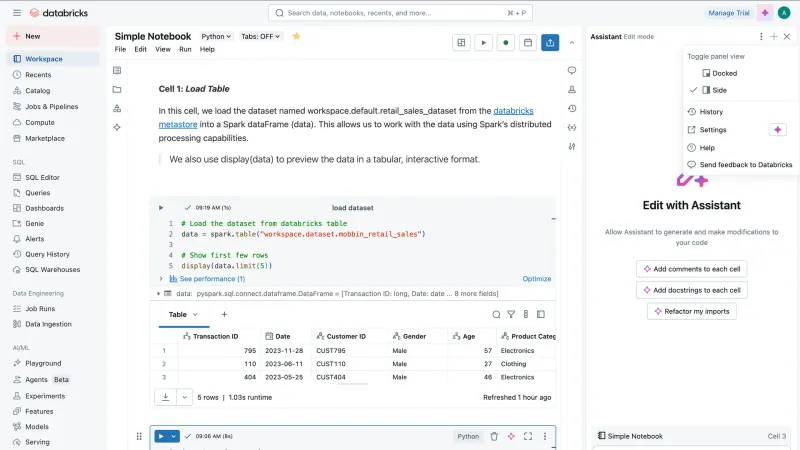Open the notebook Help menu

[x=207, y=49]
